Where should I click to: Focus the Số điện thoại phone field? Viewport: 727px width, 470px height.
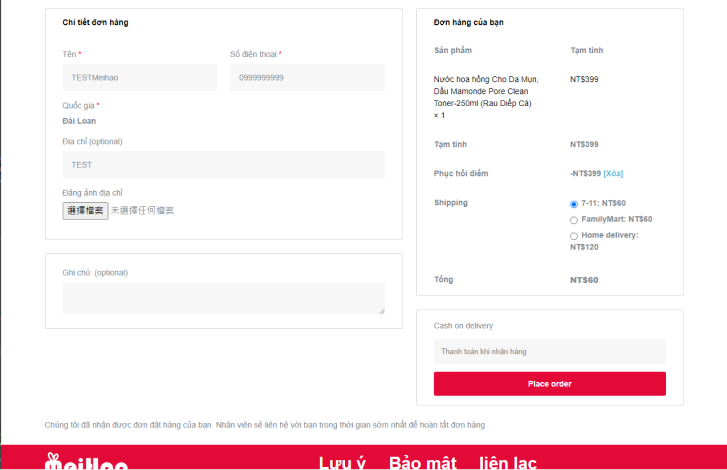[307, 78]
